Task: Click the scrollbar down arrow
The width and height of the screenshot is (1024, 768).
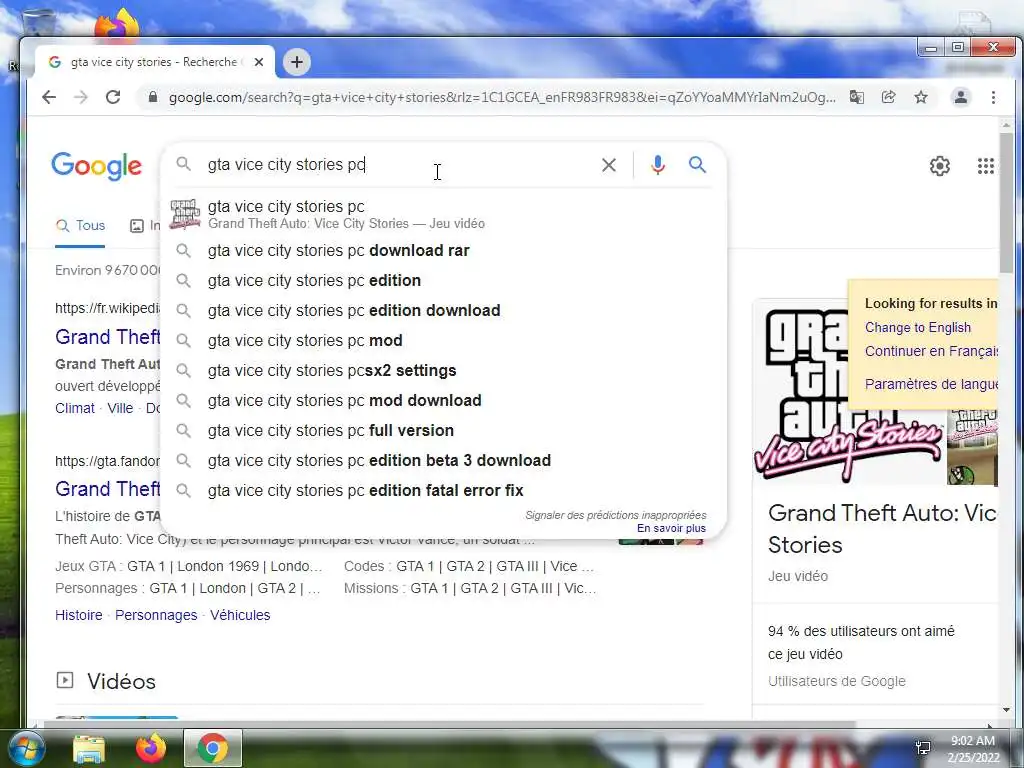Action: tap(1006, 710)
